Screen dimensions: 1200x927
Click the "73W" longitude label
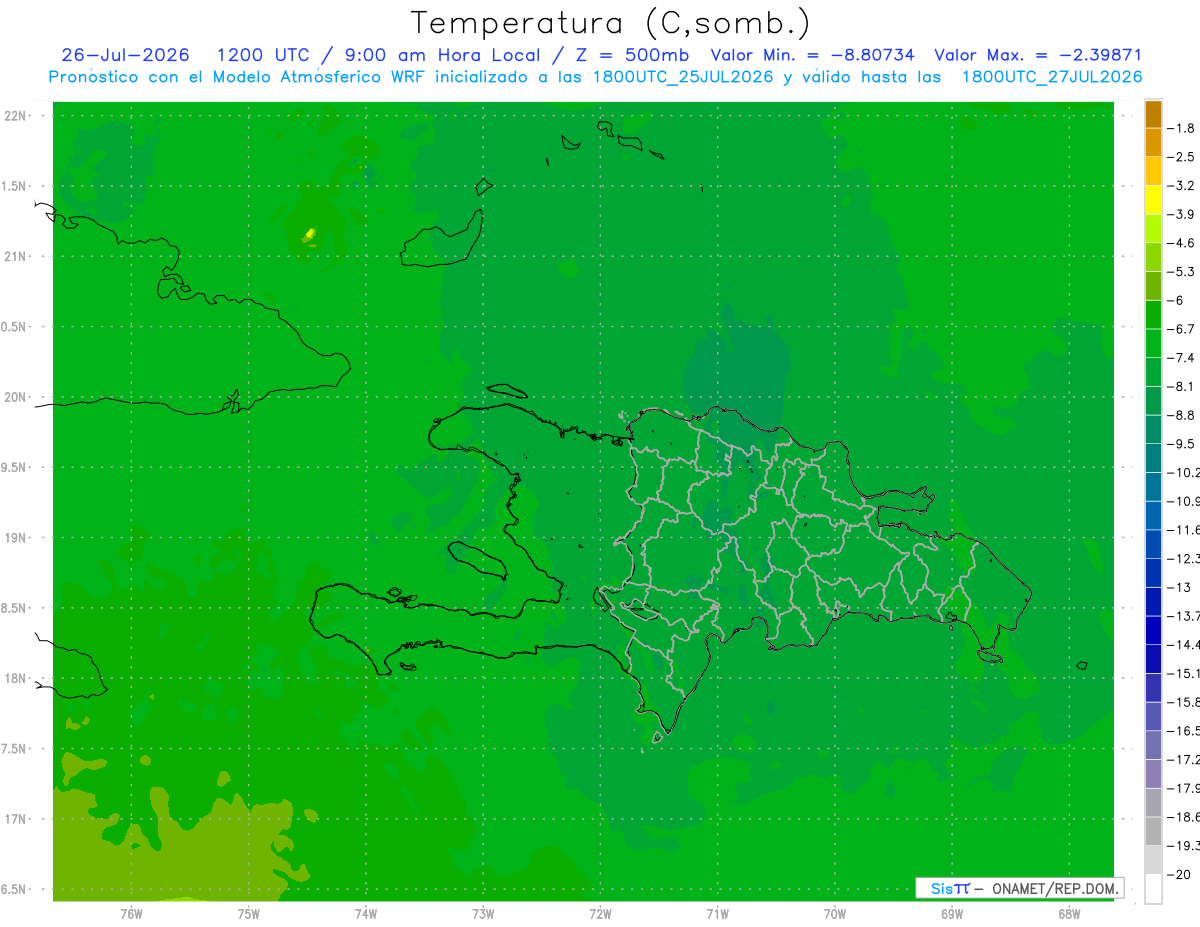coord(483,914)
